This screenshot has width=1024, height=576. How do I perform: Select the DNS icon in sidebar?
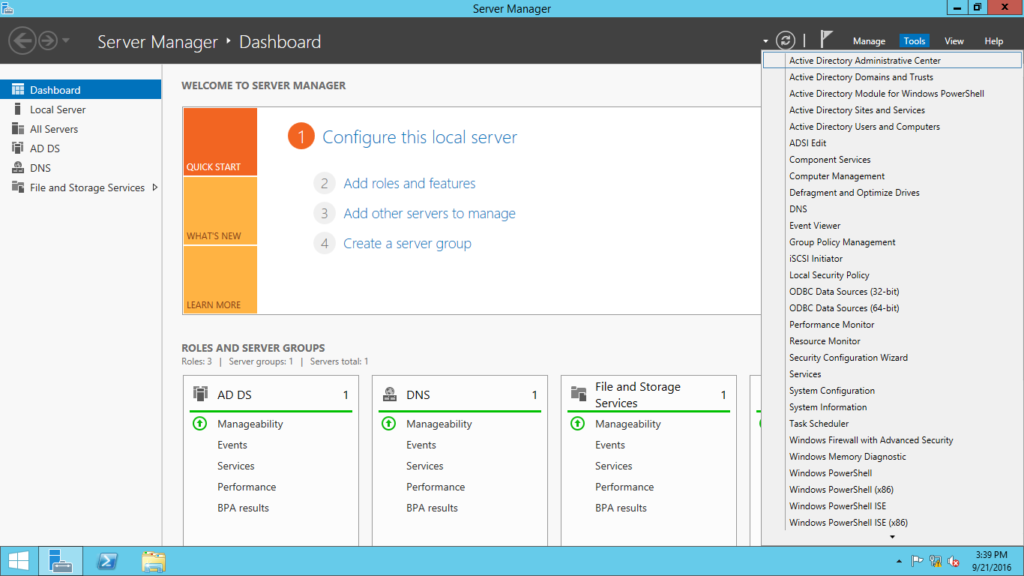coord(18,168)
